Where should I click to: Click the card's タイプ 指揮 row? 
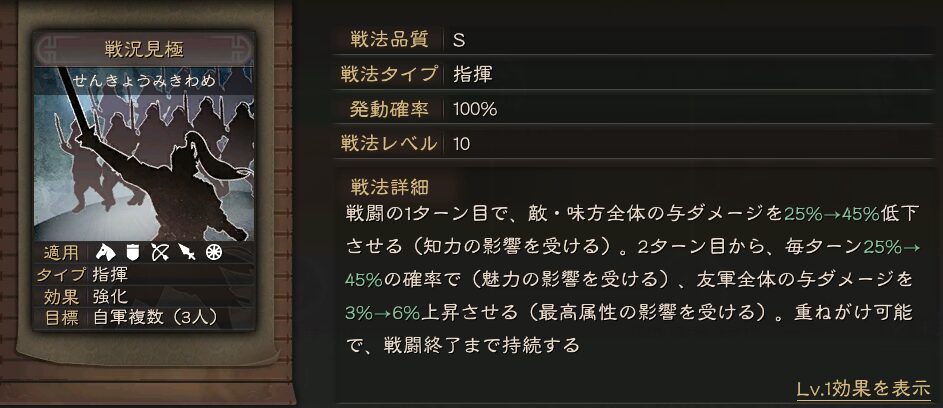tap(144, 274)
